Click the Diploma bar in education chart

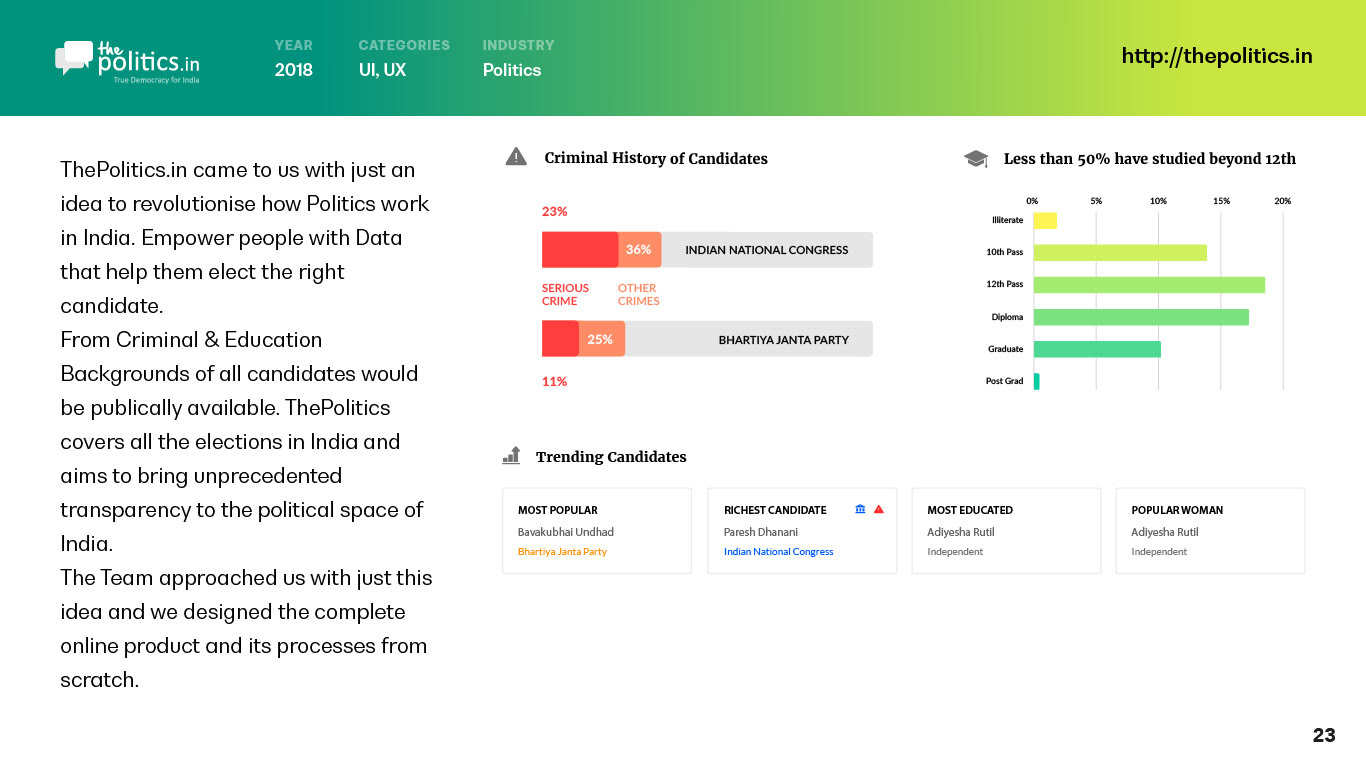click(x=1140, y=317)
